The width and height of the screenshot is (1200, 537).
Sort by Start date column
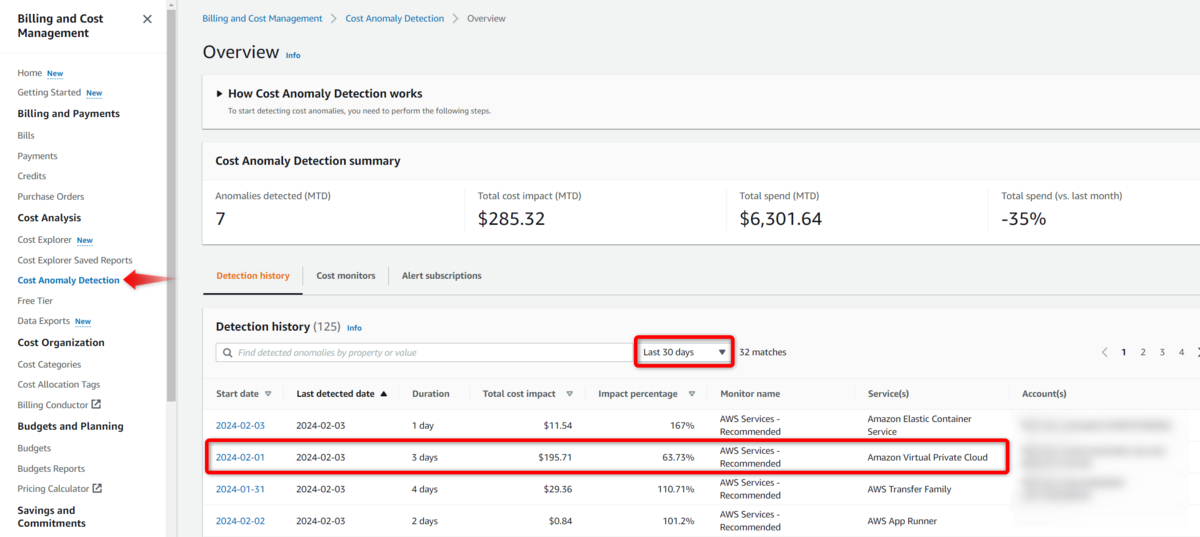tap(243, 394)
